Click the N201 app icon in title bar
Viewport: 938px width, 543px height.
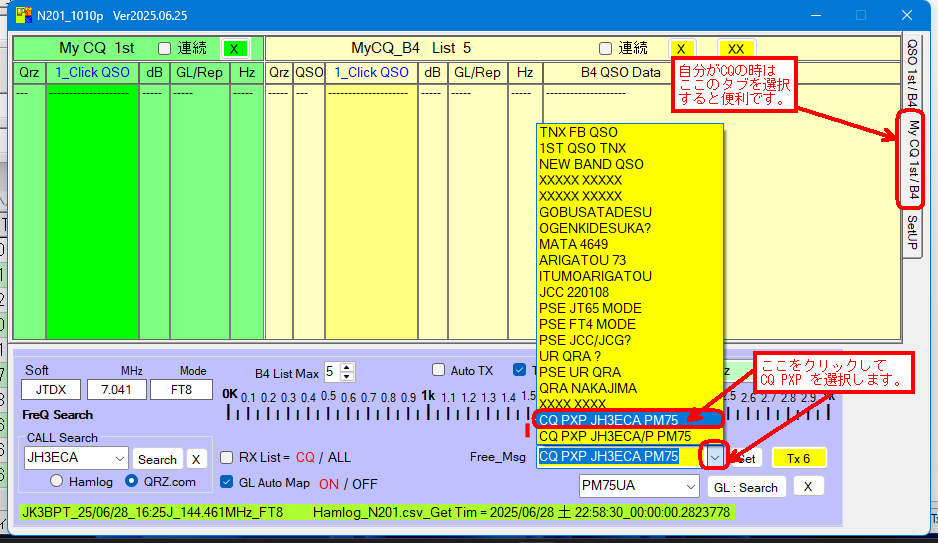pos(24,15)
